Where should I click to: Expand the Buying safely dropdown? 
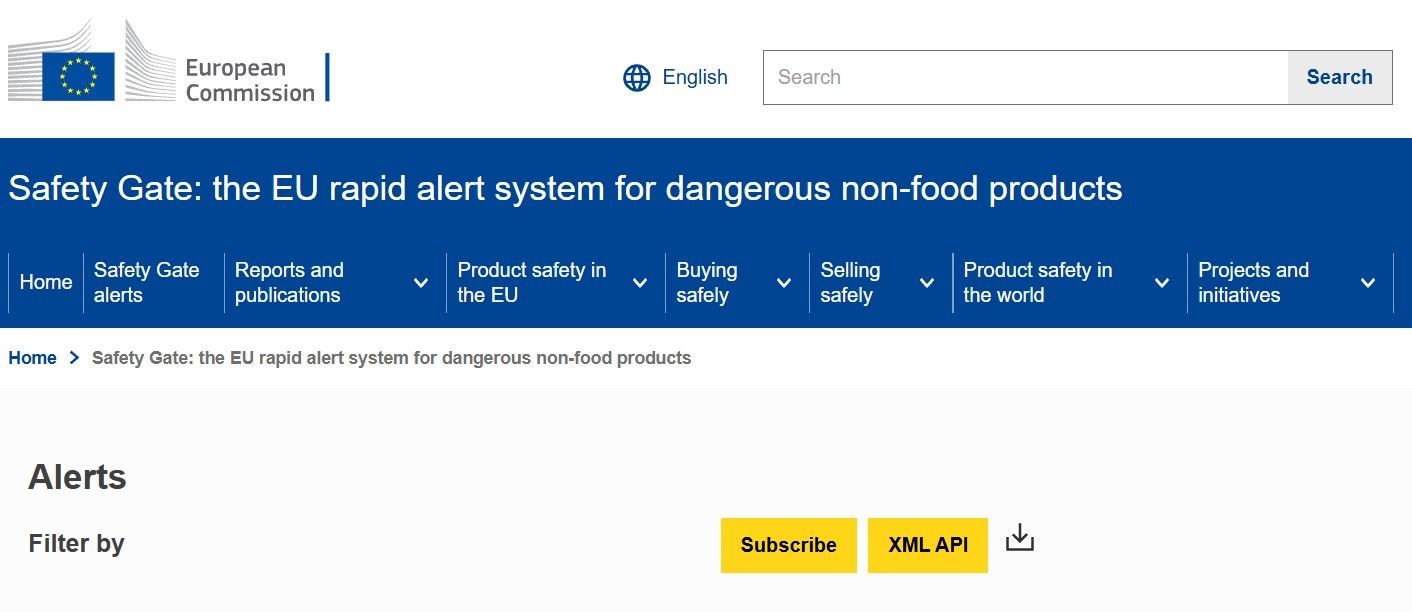pyautogui.click(x=784, y=283)
